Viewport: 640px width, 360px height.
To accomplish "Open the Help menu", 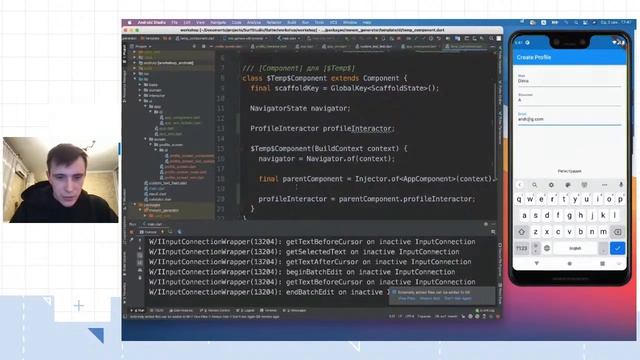I will 367,22.
